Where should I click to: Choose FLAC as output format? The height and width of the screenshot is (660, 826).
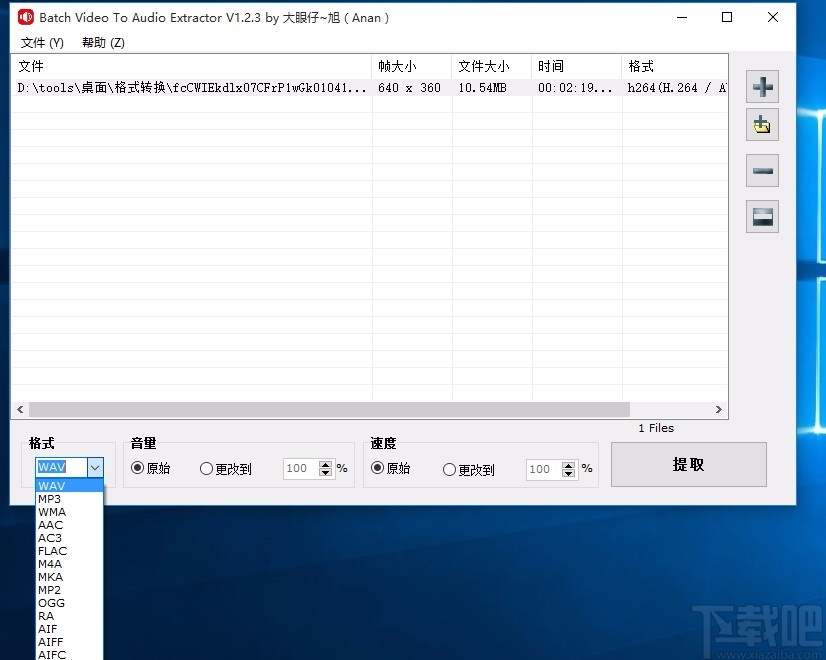pos(52,550)
